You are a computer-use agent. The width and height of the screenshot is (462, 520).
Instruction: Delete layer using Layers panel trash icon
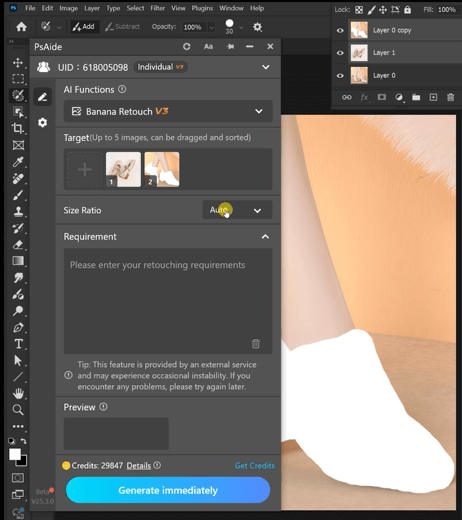point(450,97)
